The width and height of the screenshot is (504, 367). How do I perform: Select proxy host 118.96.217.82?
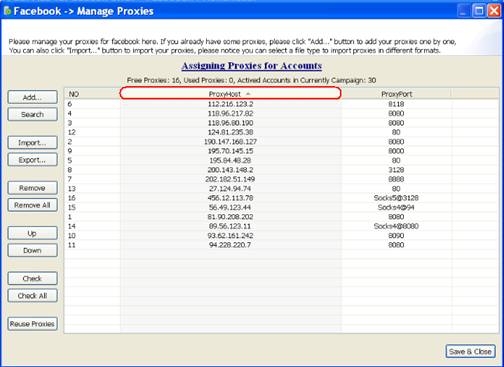point(230,113)
